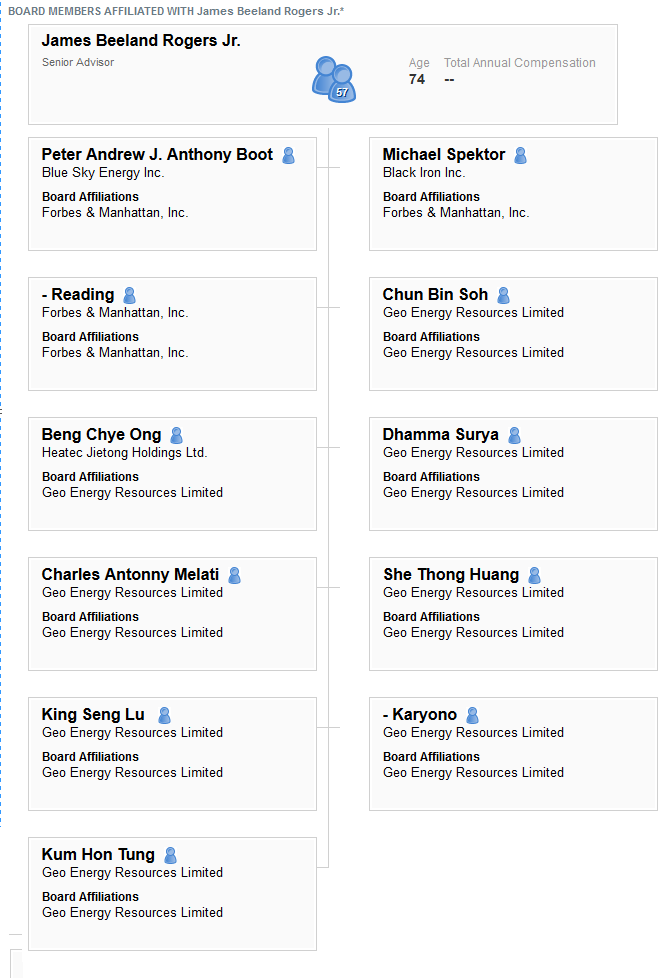This screenshot has height=978, width=668.
Task: Click person icon next to Michael Spektor
Action: point(520,155)
